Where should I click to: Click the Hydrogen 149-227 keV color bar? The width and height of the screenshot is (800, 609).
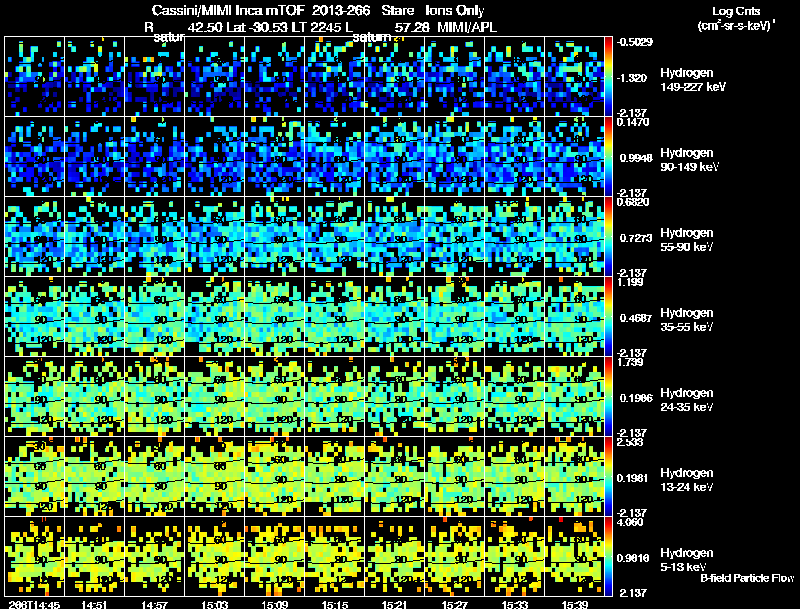(608, 77)
